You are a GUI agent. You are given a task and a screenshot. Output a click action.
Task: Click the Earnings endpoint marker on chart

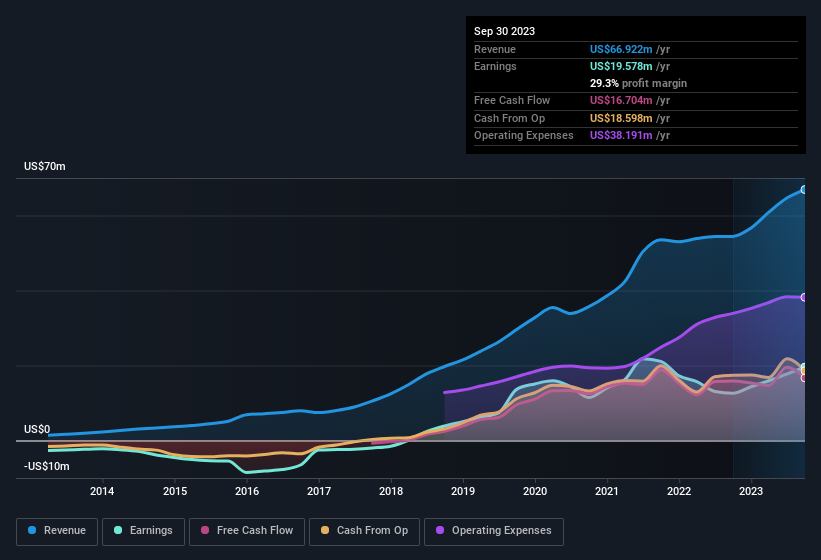804,366
